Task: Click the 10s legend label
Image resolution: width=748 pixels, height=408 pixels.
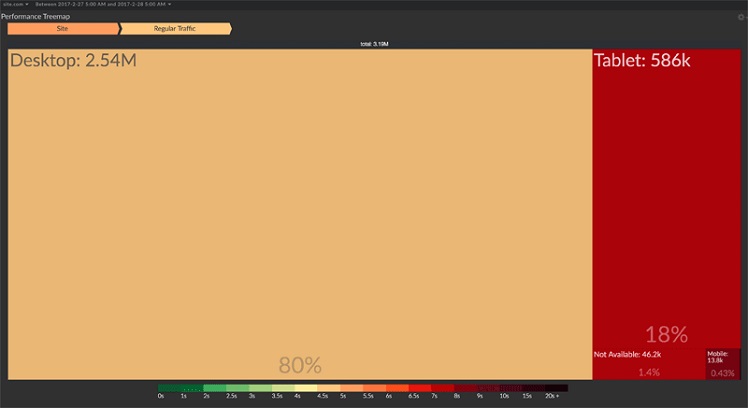Action: point(504,396)
